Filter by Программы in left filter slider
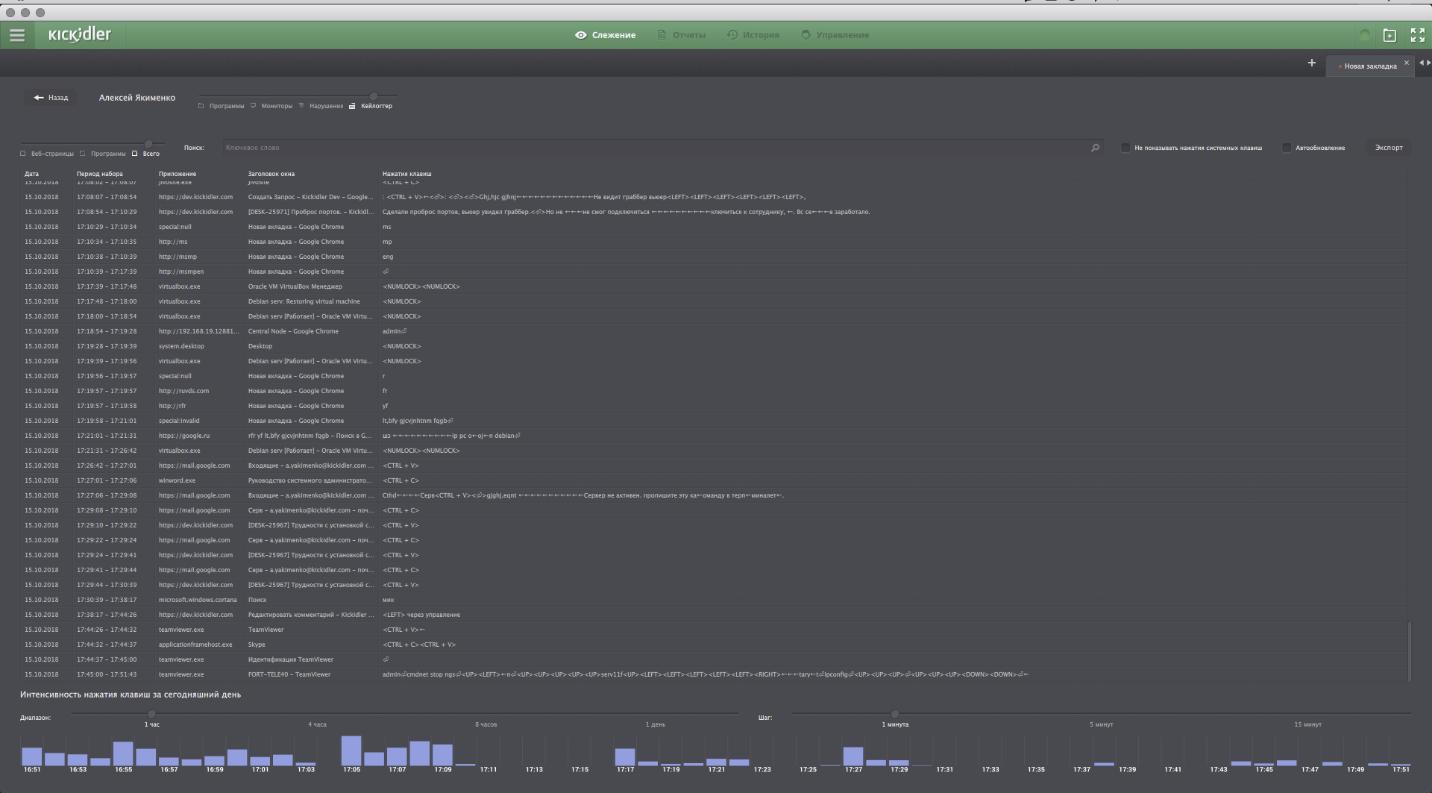This screenshot has width=1432, height=793. click(x=103, y=153)
